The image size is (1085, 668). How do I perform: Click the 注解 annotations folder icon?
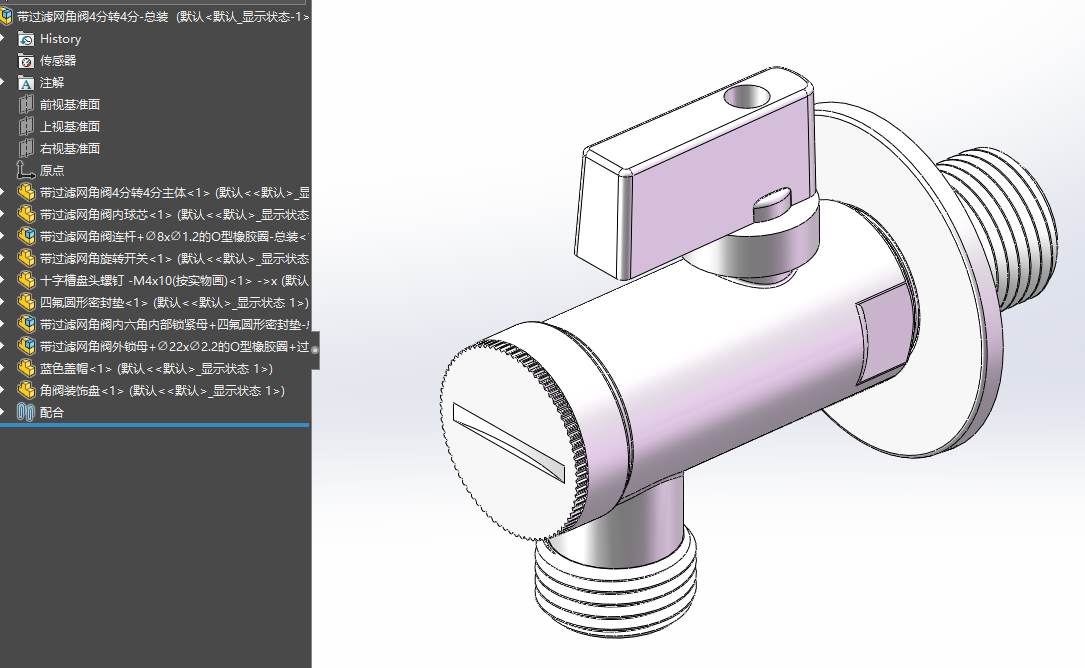[x=26, y=83]
